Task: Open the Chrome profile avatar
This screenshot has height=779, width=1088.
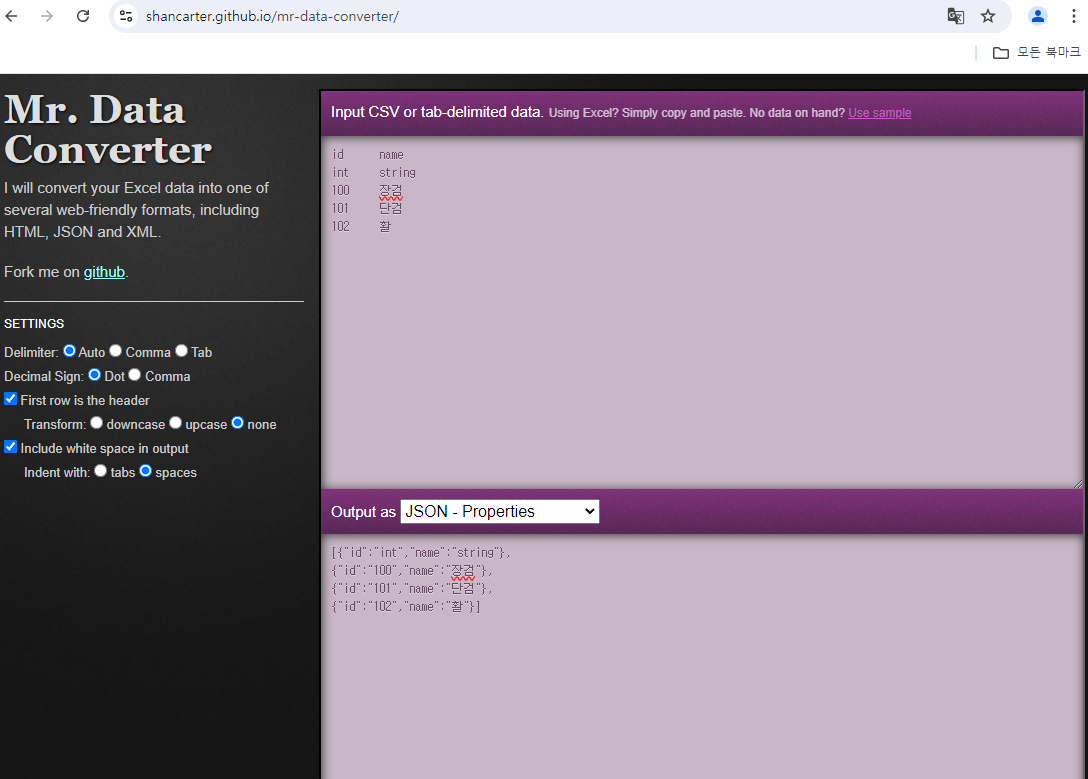Action: point(1037,16)
